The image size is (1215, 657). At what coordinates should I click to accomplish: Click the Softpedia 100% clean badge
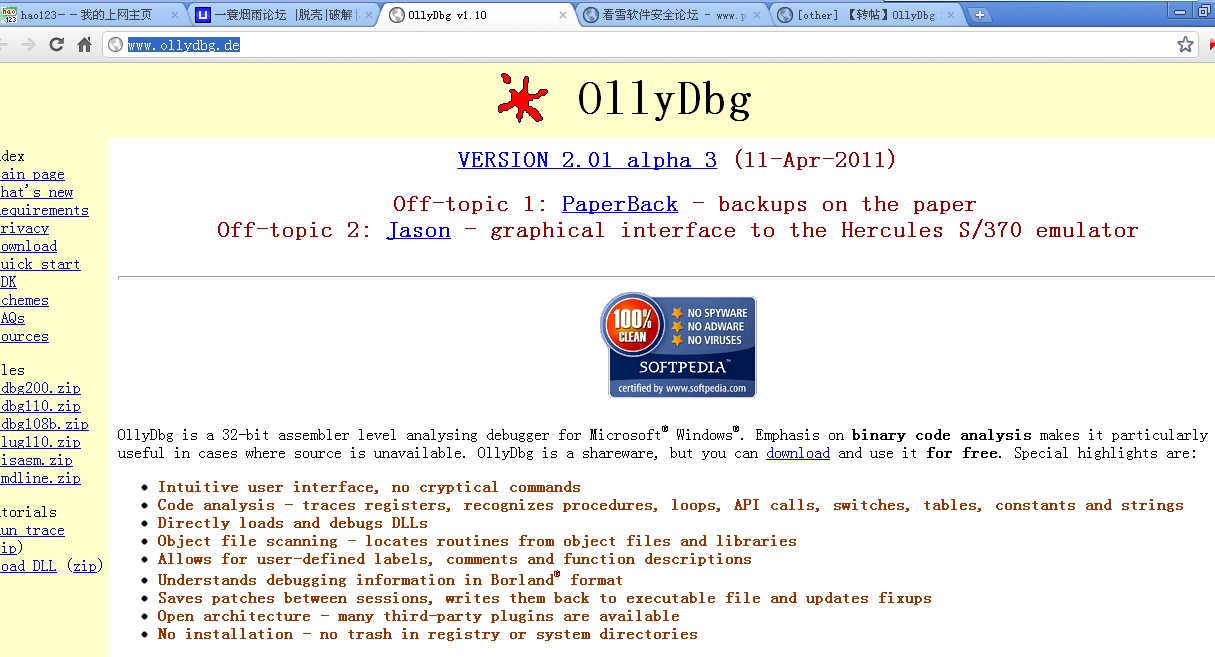[x=678, y=346]
